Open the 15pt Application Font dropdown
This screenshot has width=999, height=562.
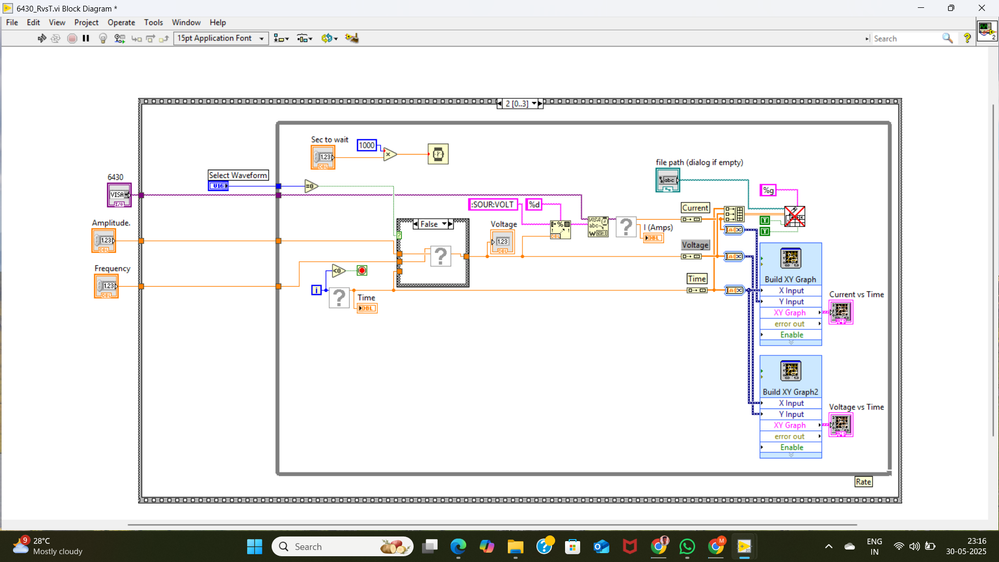[220, 38]
